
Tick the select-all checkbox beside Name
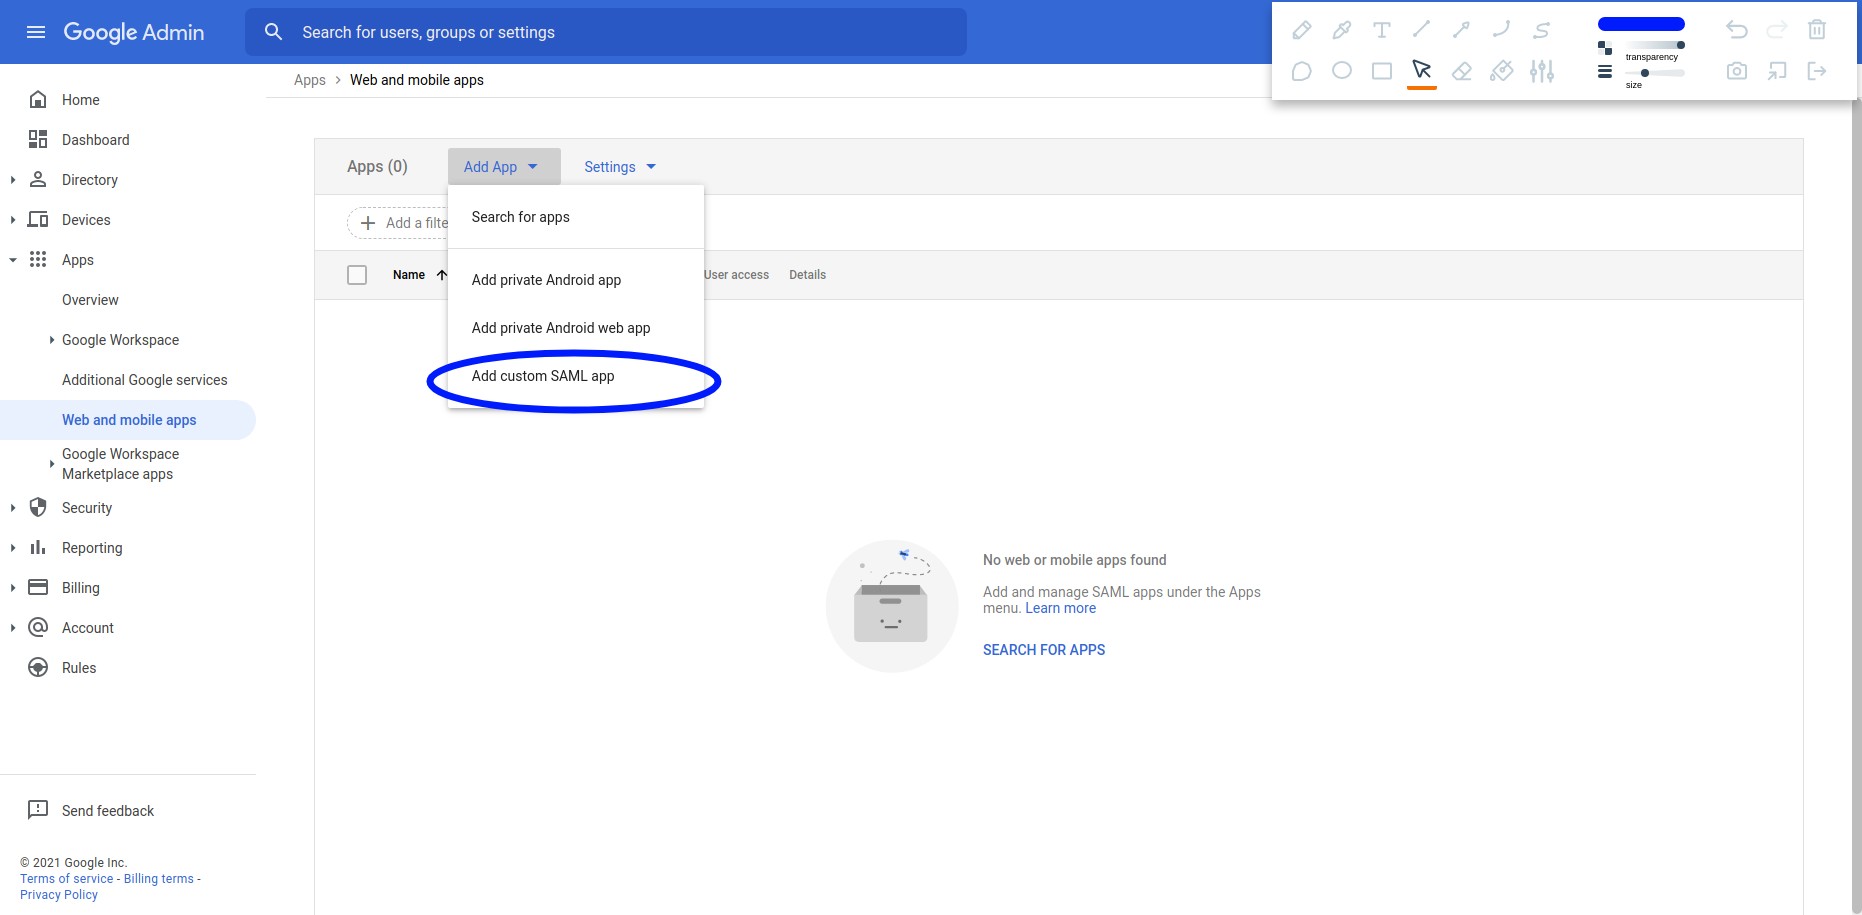(357, 275)
